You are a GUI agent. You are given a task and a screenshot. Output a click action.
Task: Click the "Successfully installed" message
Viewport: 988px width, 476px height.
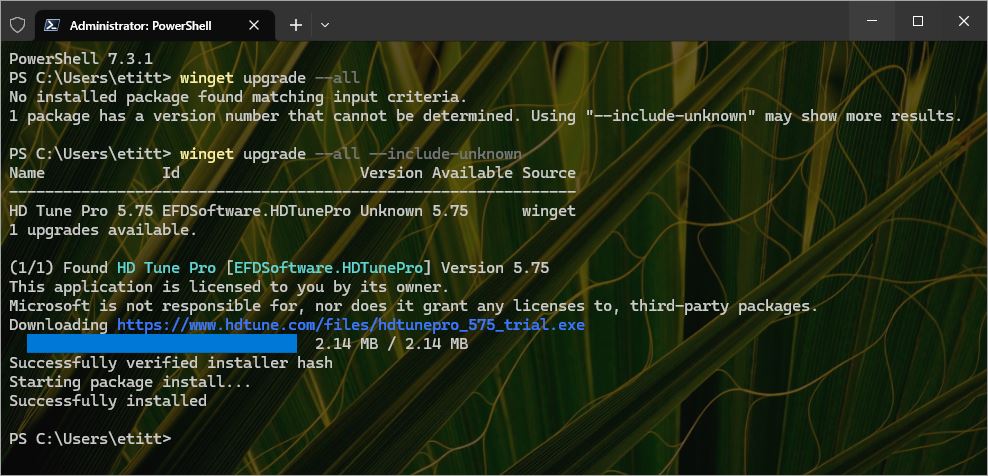108,401
